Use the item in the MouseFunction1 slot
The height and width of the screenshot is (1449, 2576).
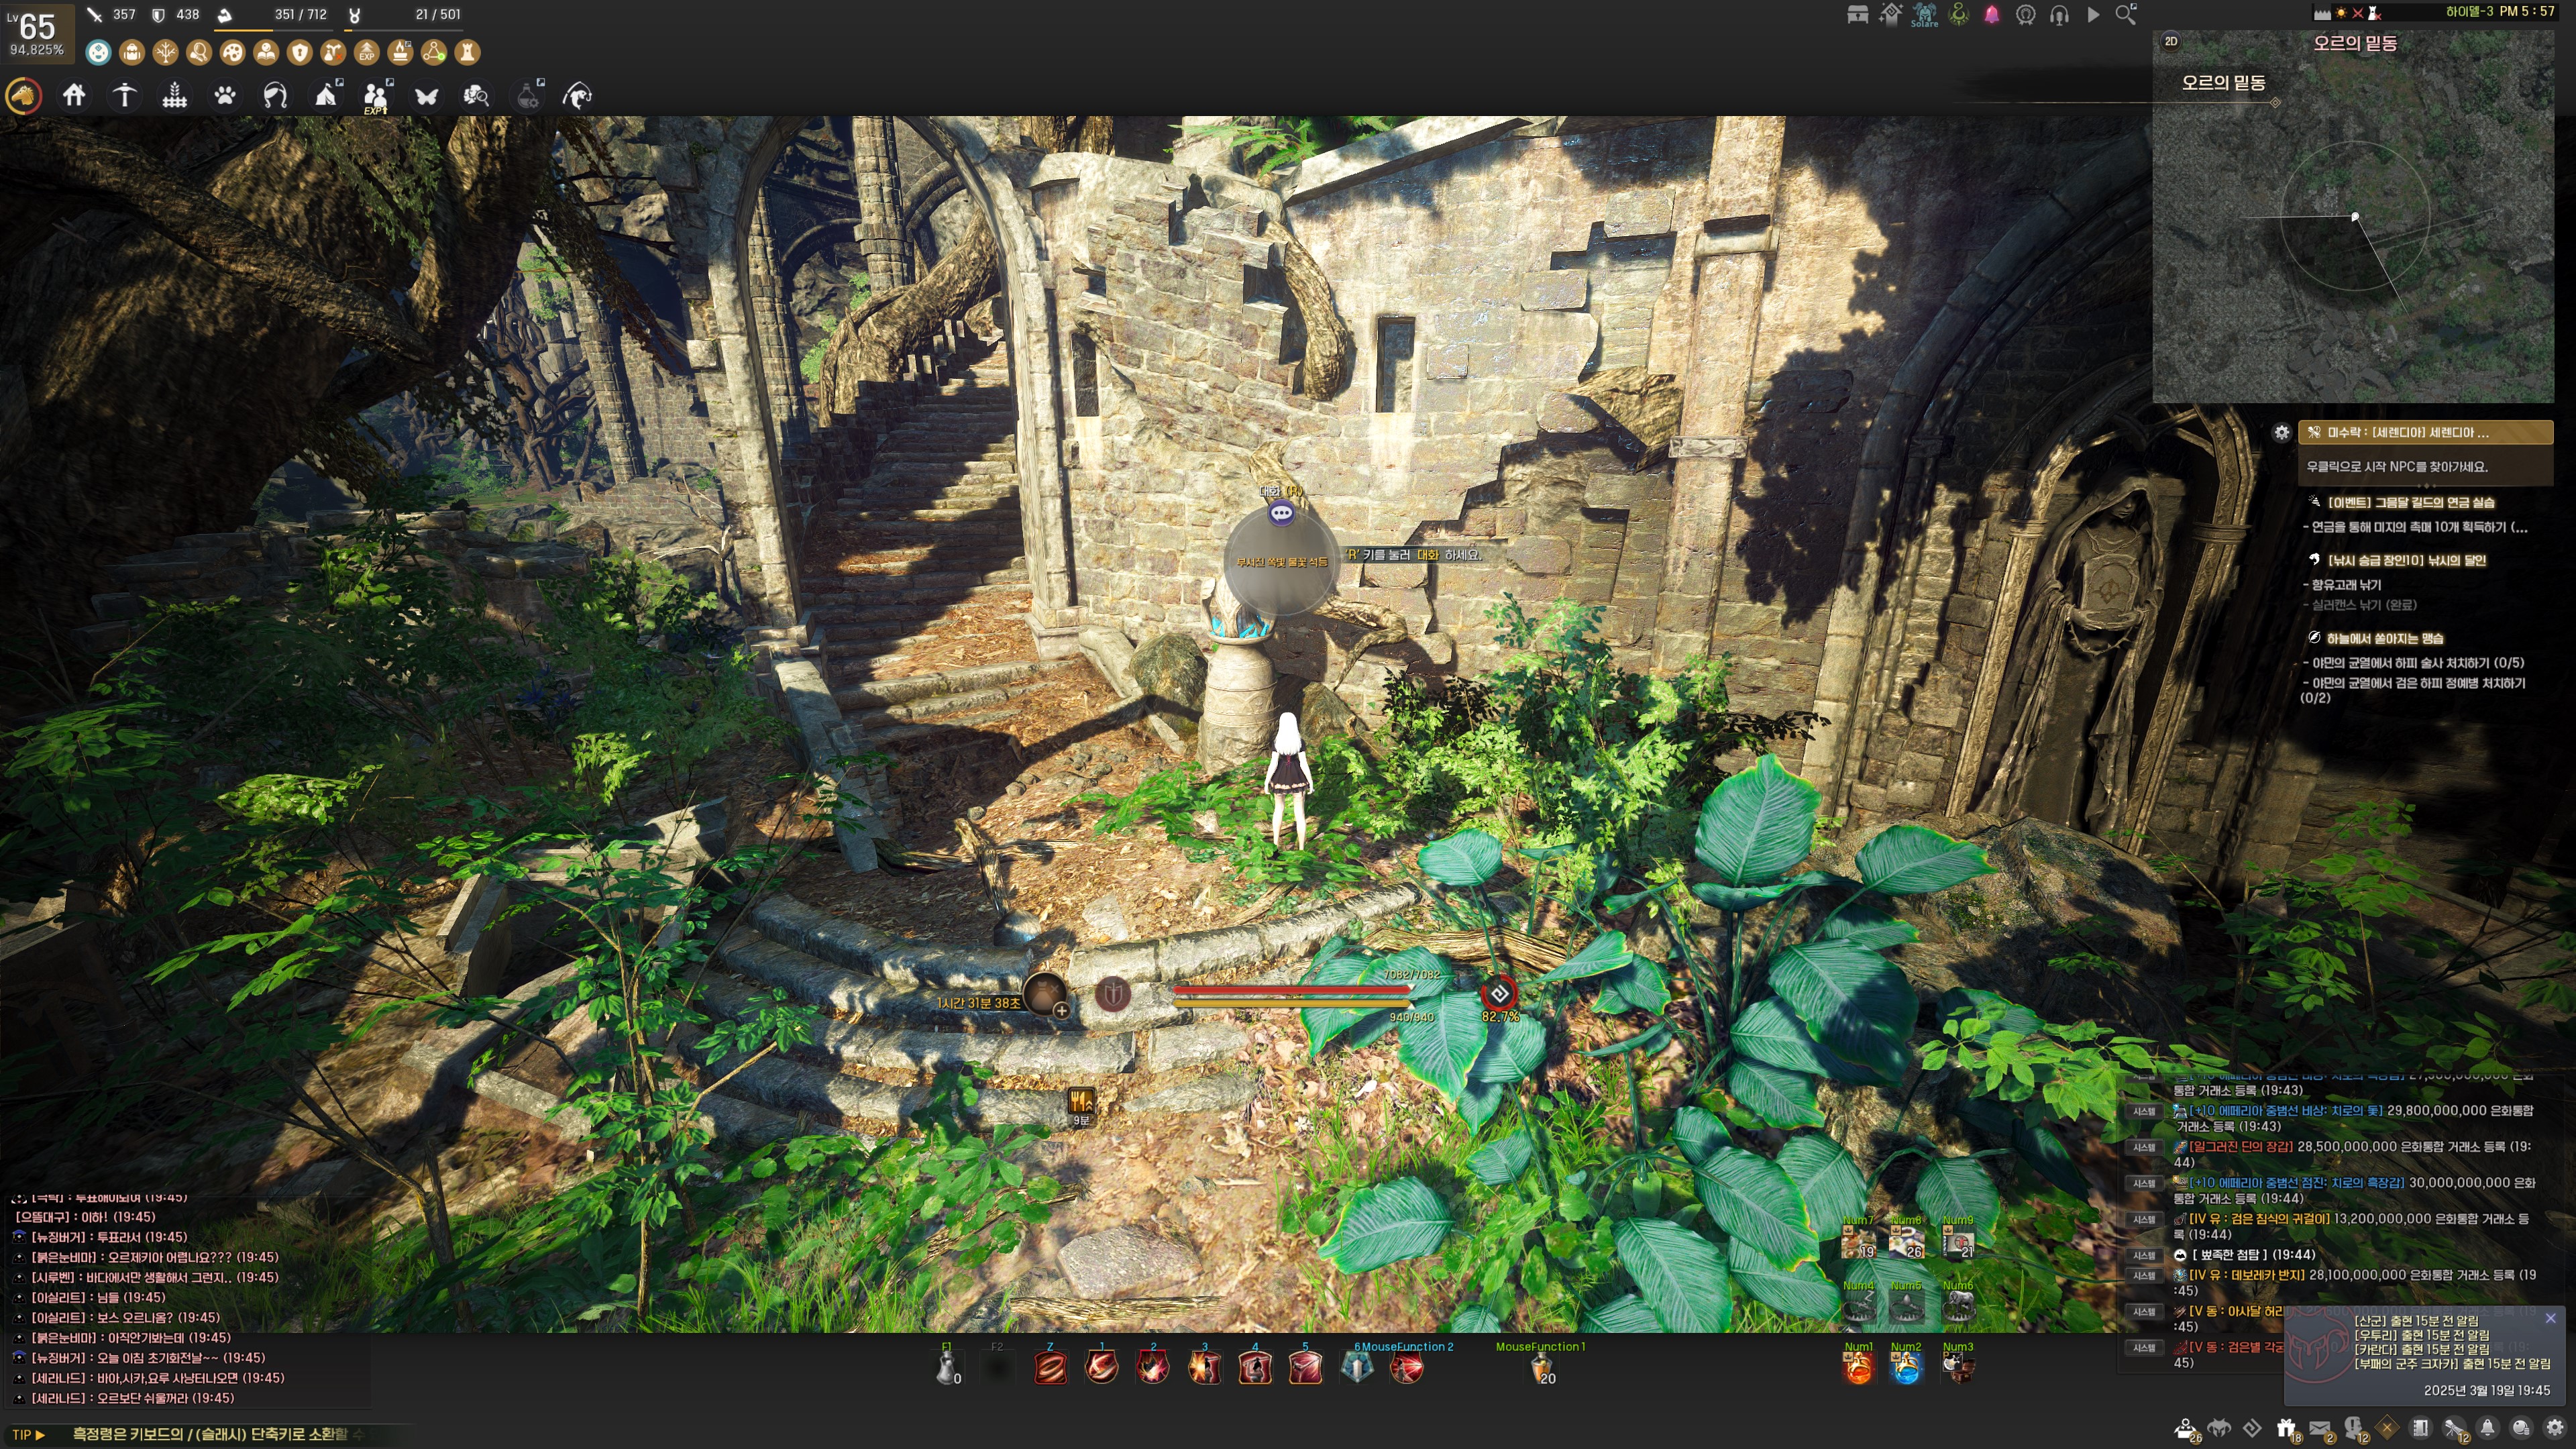(x=1541, y=1367)
